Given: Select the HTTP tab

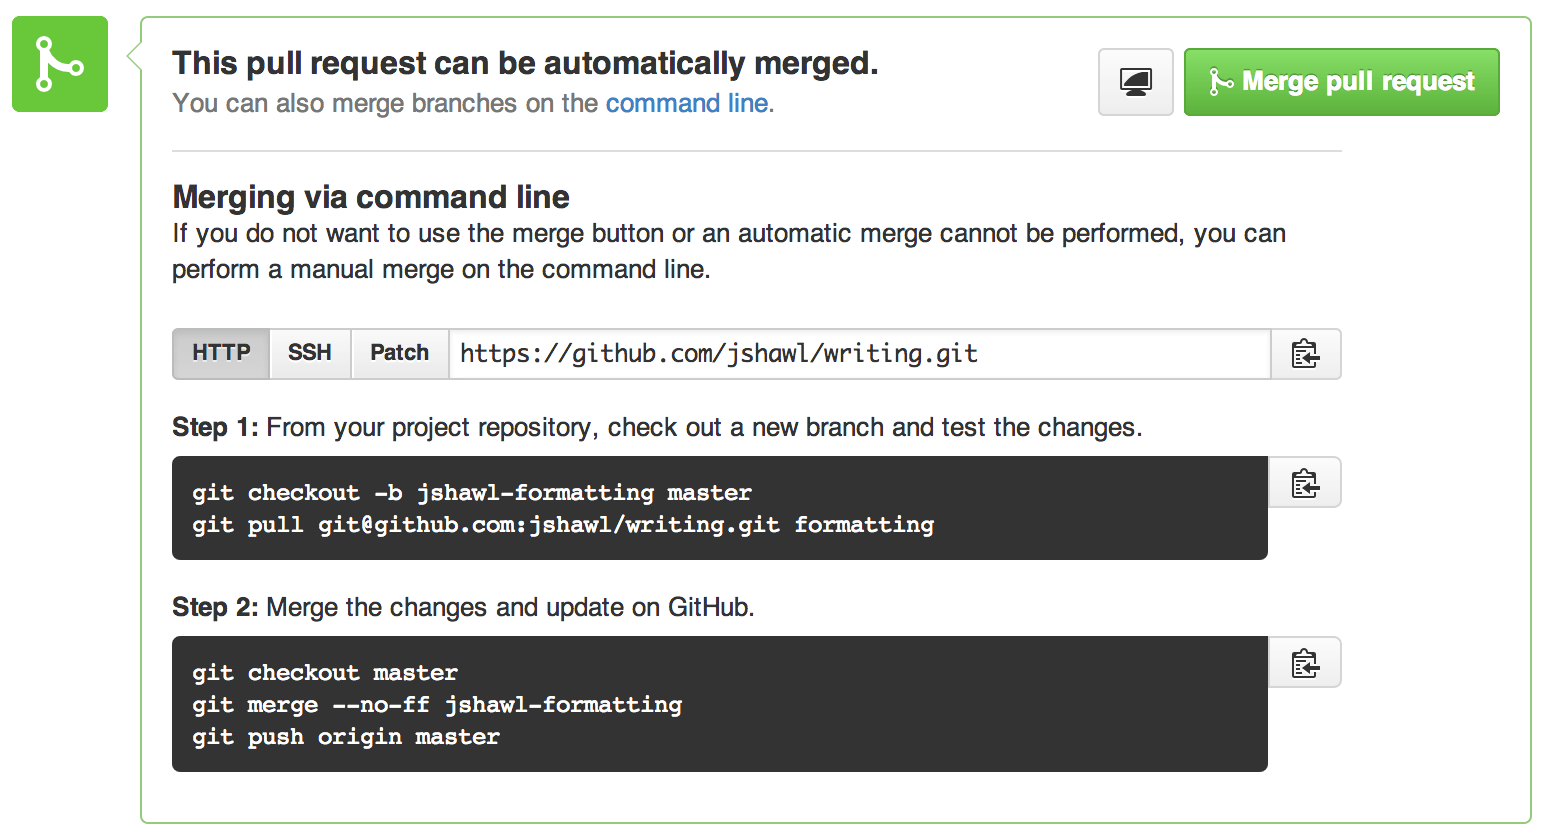Looking at the screenshot, I should 221,354.
